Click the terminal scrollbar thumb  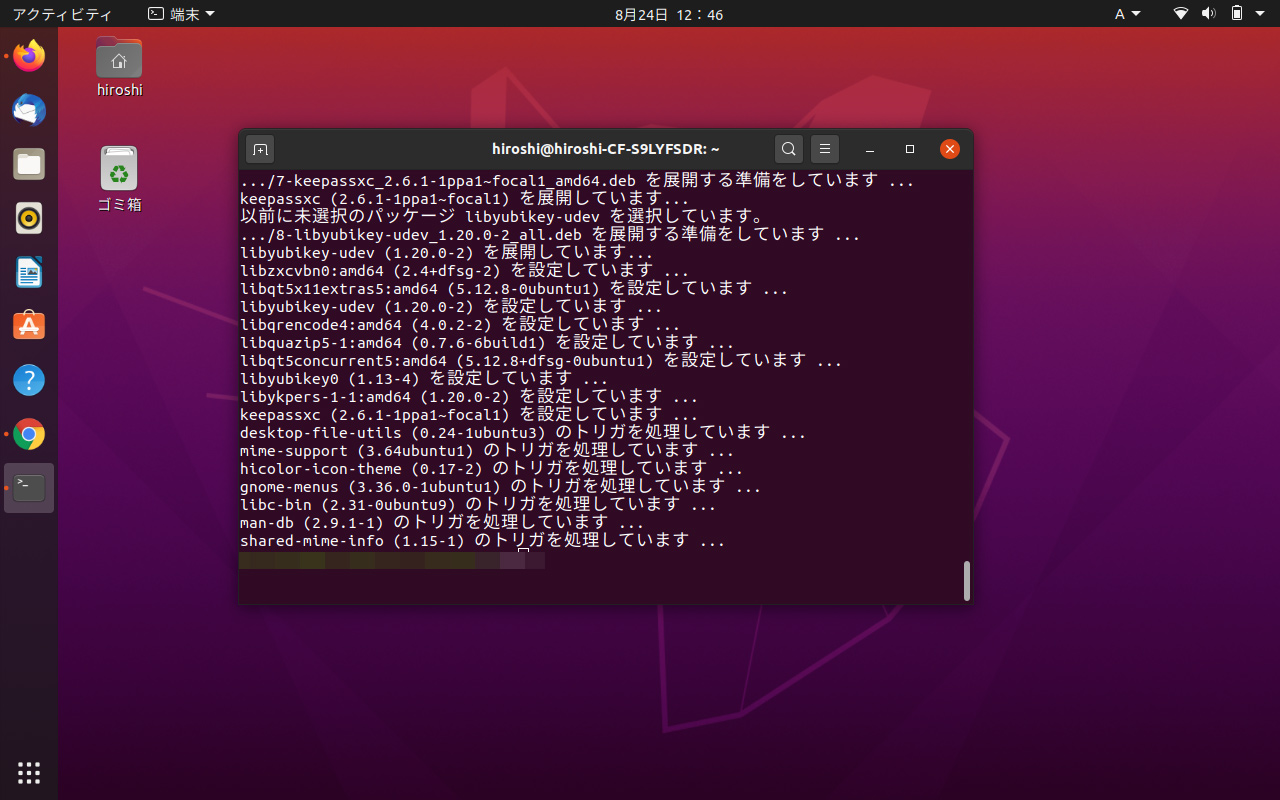coord(967,581)
